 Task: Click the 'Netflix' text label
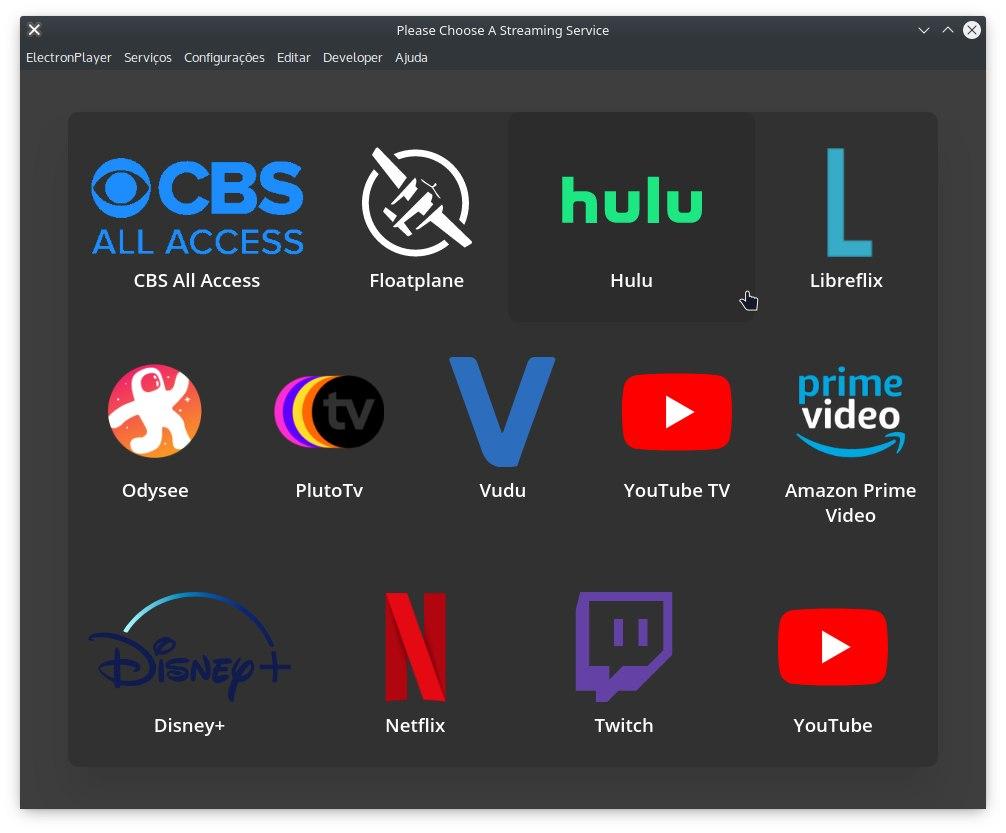[415, 725]
